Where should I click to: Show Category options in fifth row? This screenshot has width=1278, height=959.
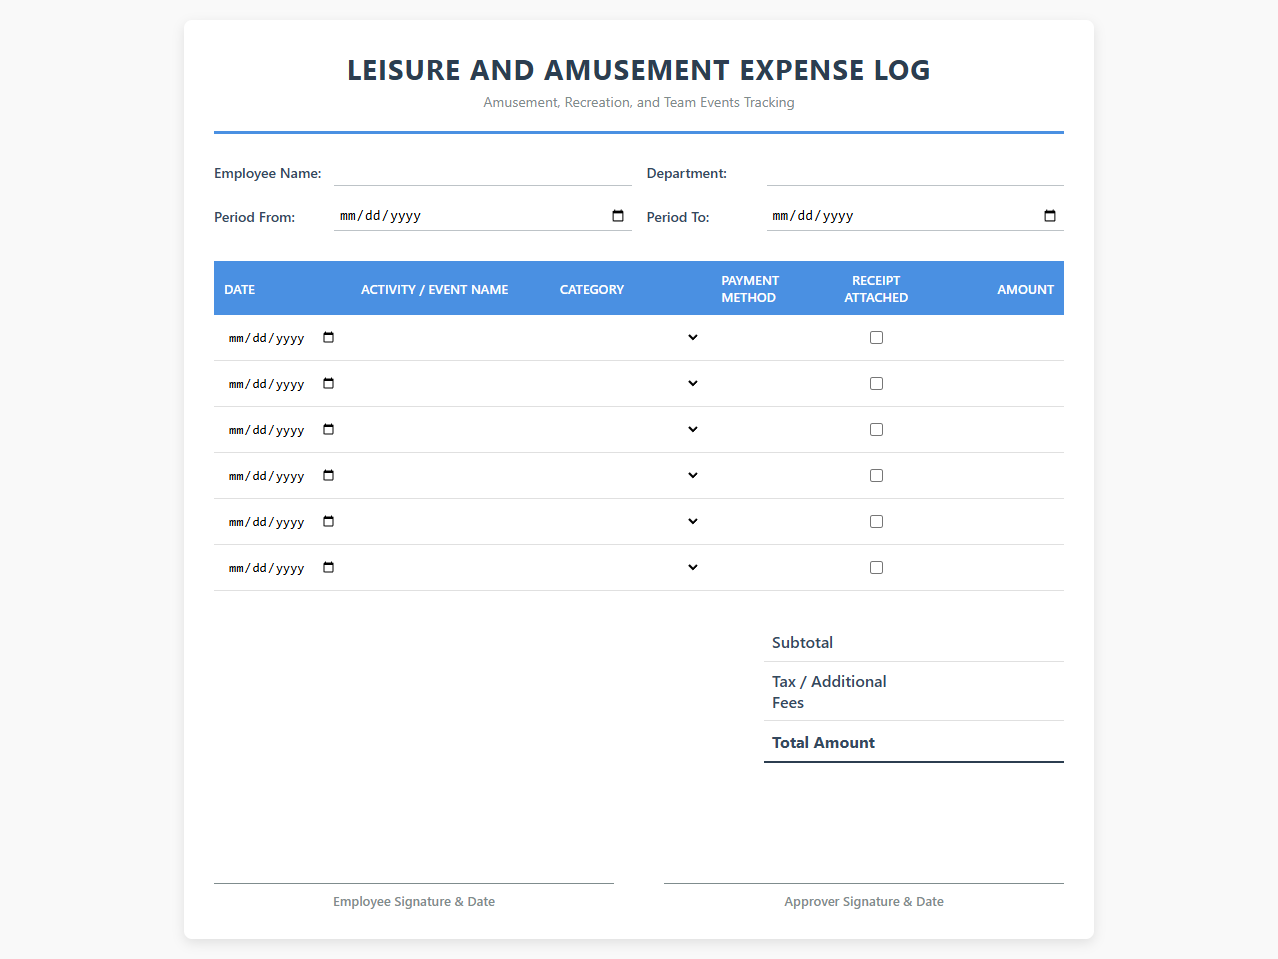coord(630,522)
